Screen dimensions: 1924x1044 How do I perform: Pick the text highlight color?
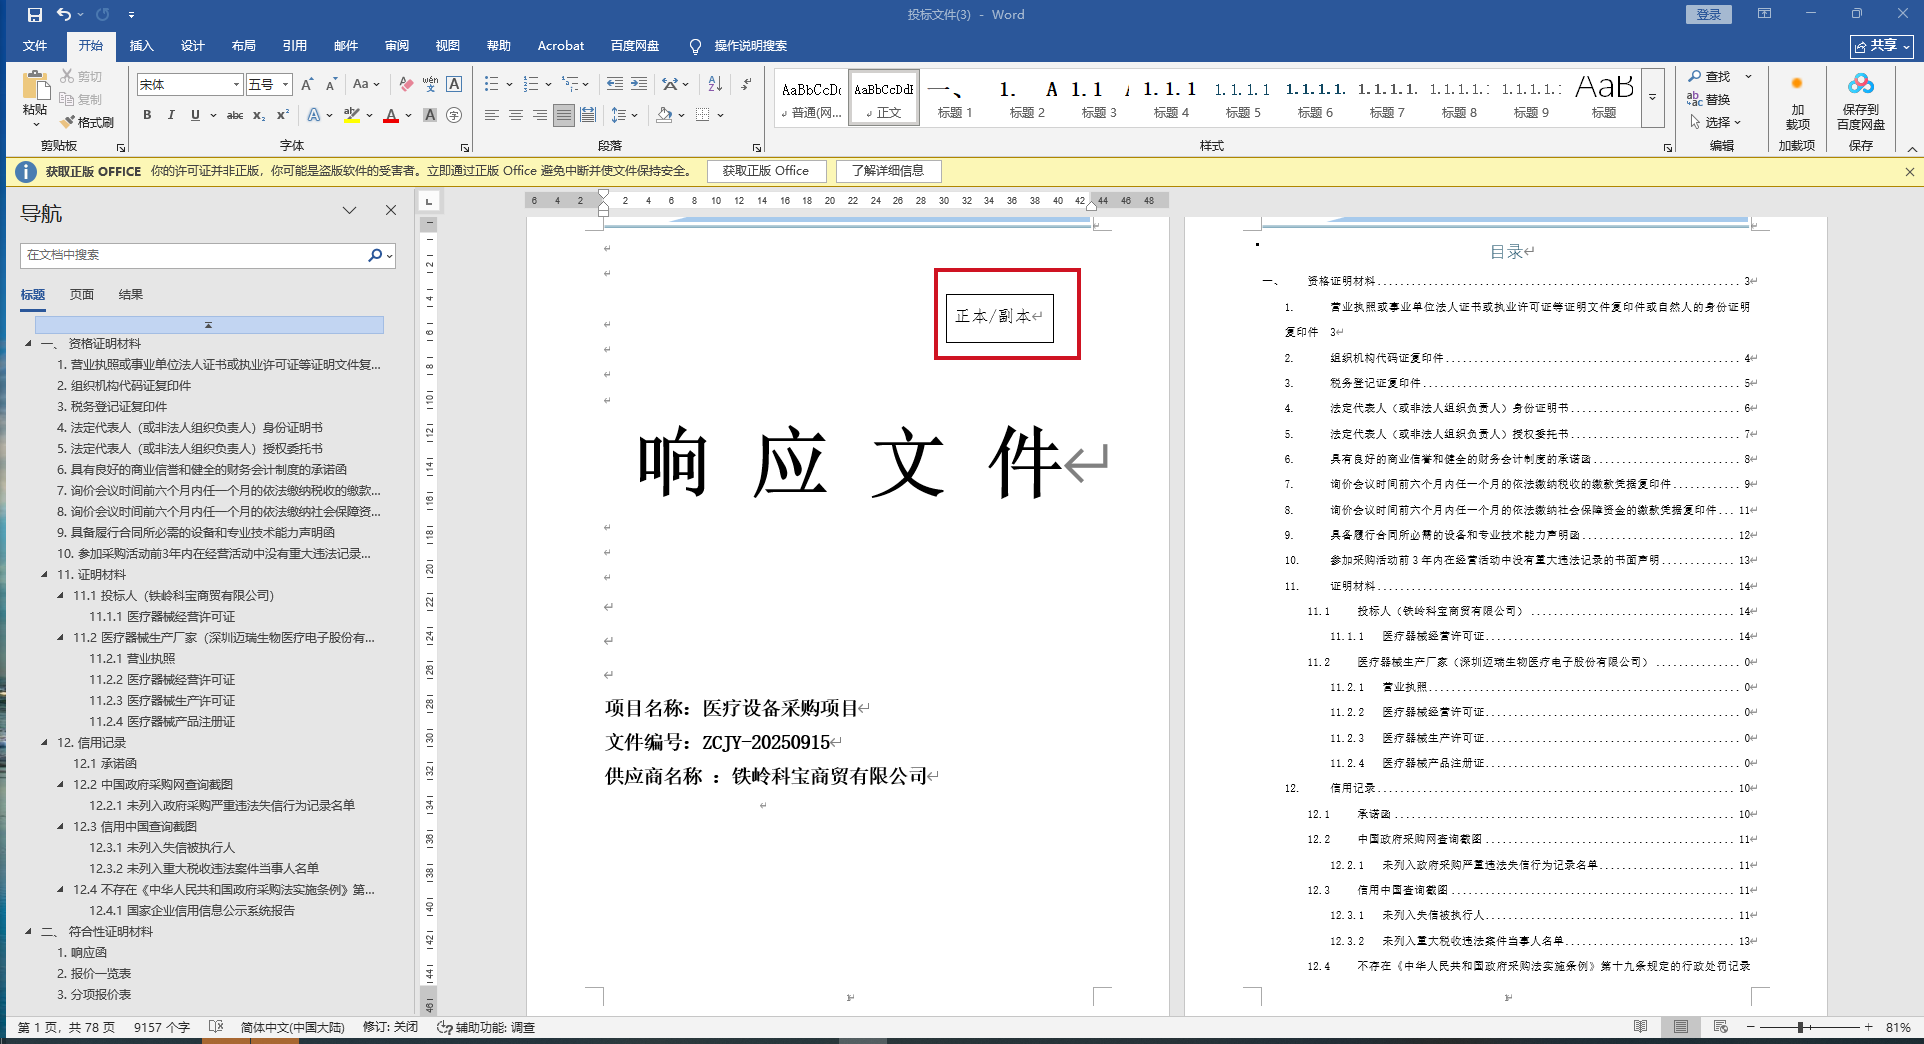pos(352,115)
